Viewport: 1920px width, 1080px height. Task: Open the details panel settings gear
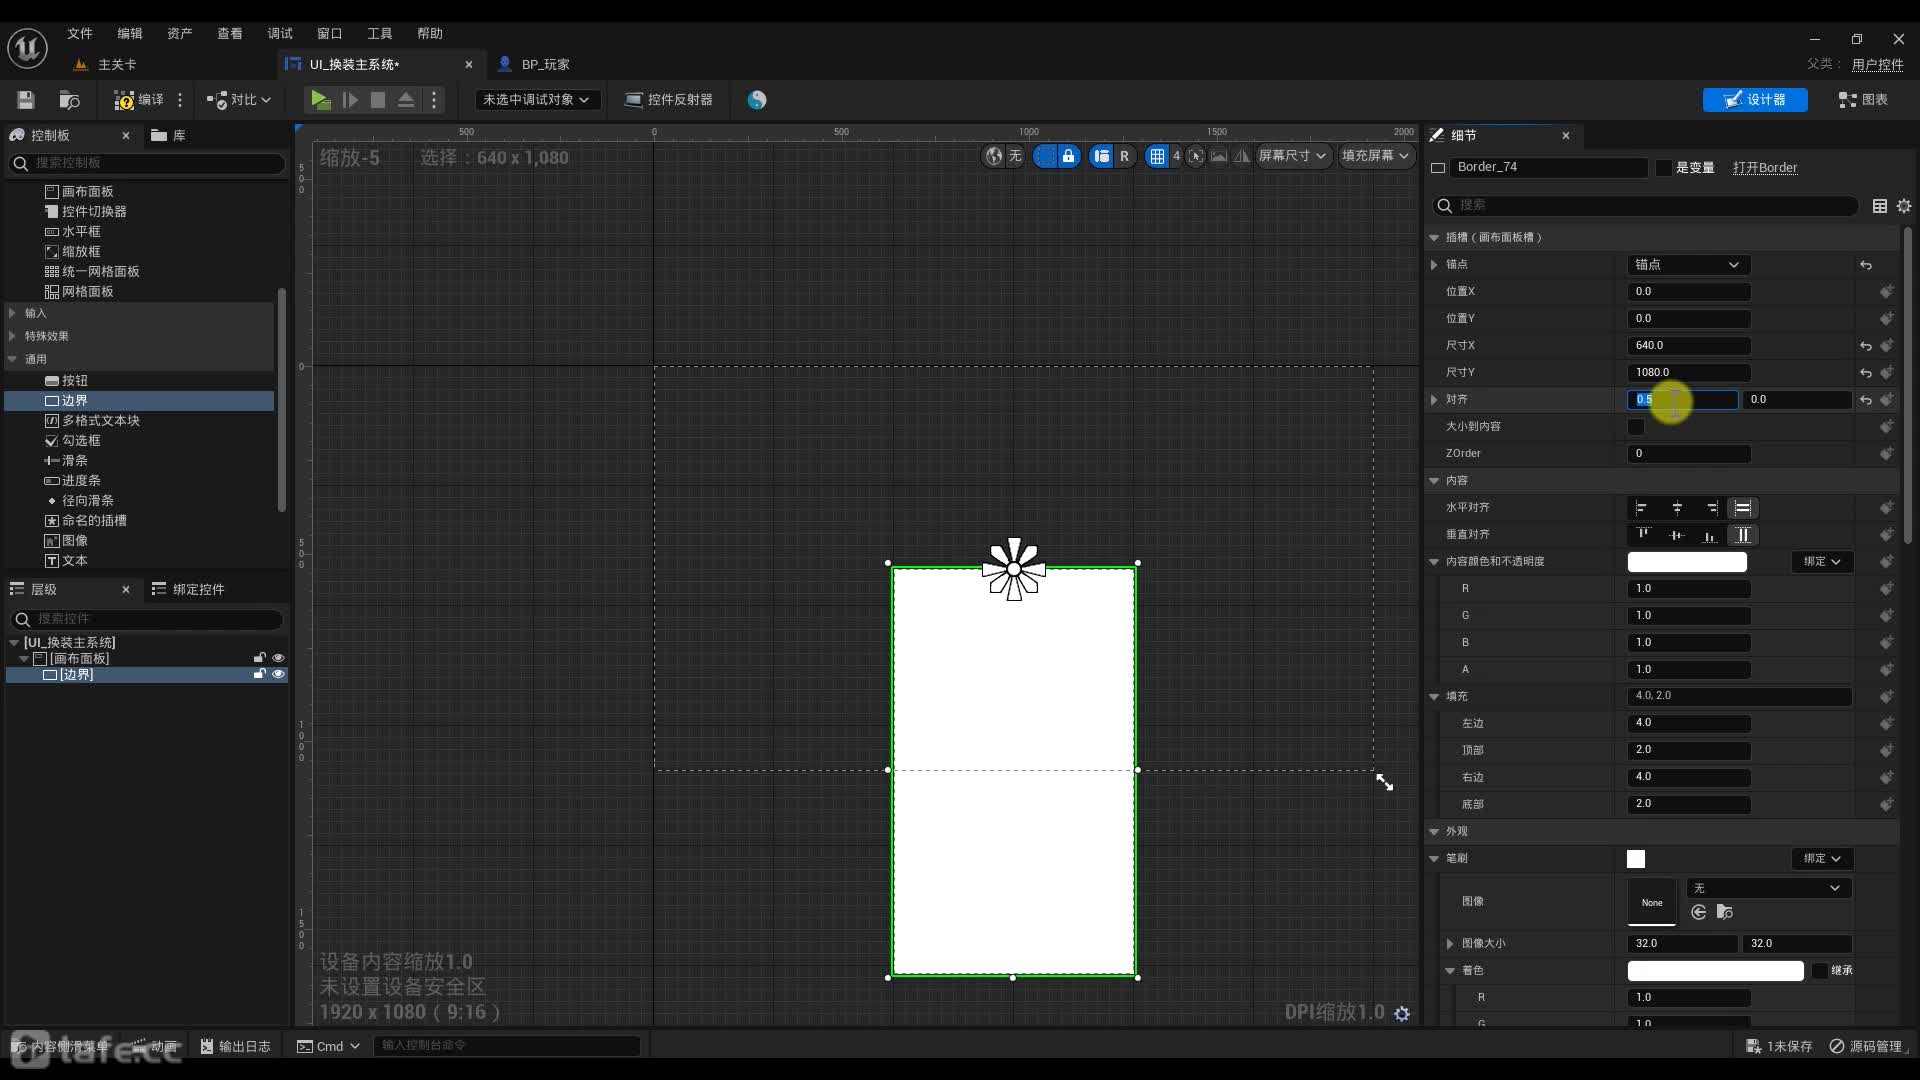(1904, 205)
